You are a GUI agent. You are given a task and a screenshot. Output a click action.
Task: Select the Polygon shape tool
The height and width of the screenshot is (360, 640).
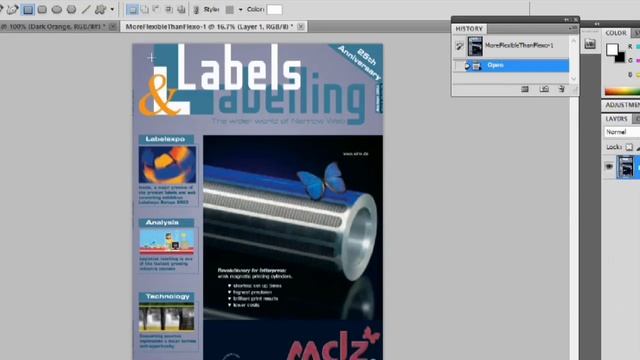[71, 9]
